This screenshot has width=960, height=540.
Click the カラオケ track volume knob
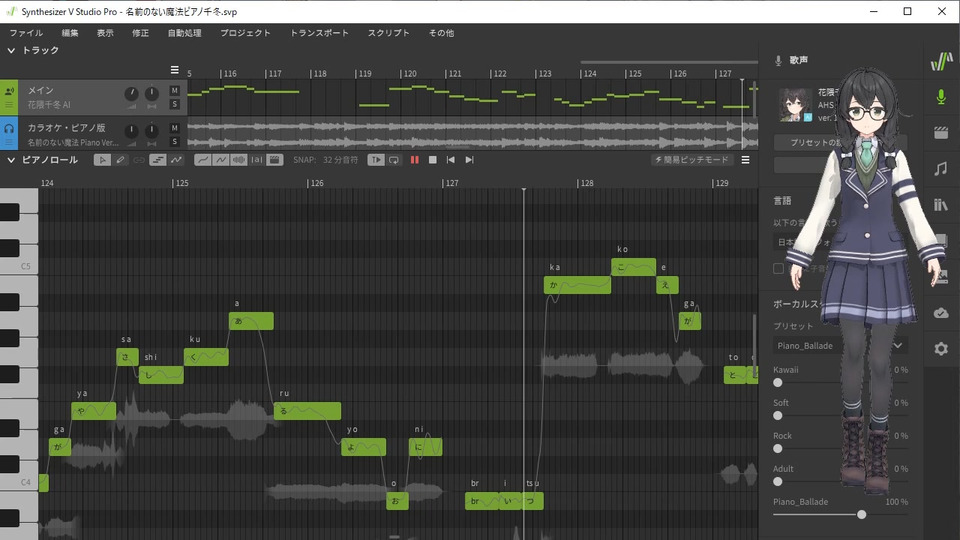(x=132, y=131)
